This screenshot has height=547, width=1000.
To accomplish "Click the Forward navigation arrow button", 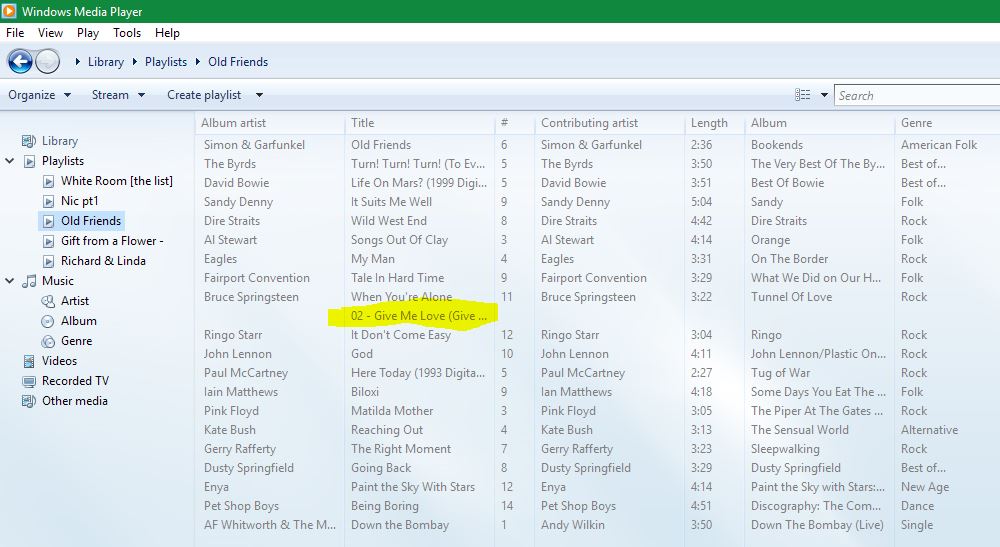I will click(48, 62).
